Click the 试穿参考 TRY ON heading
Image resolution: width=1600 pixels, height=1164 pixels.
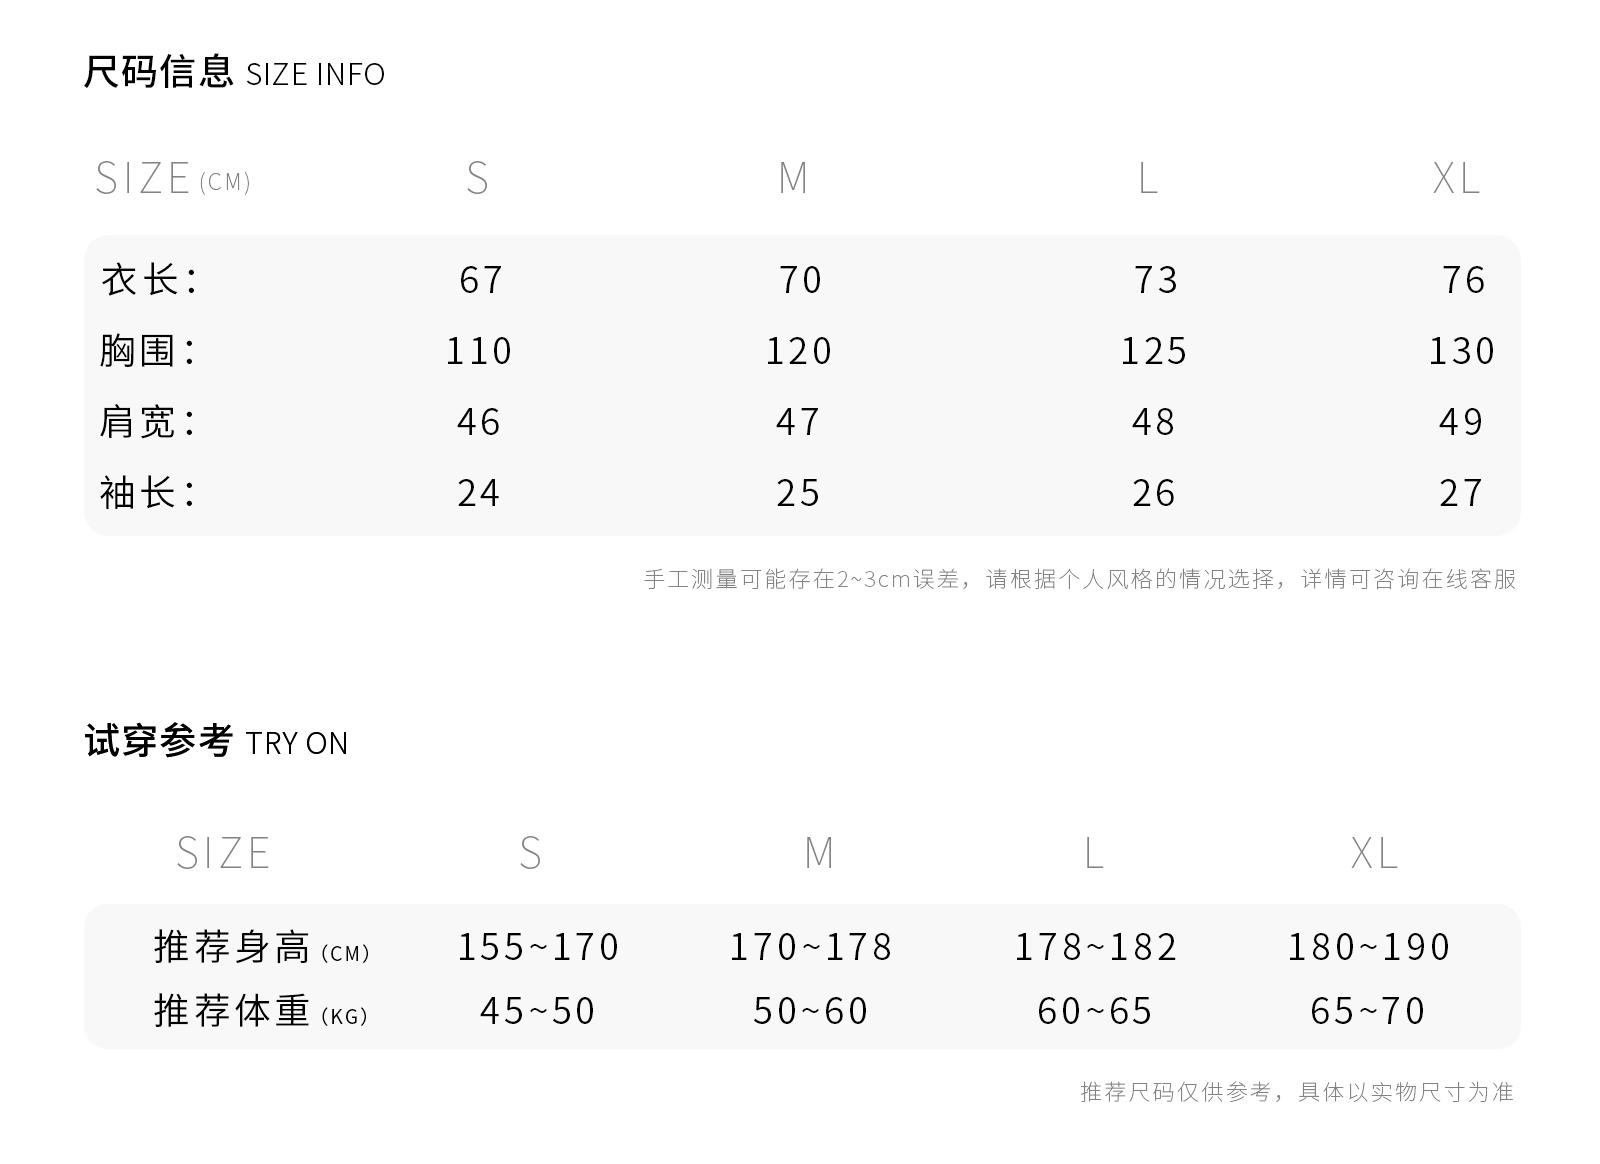(x=216, y=742)
